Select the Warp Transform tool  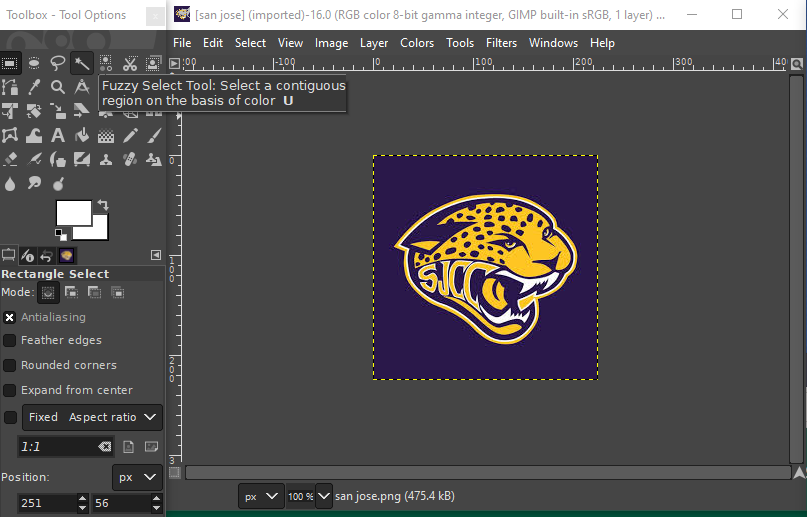(x=34, y=135)
